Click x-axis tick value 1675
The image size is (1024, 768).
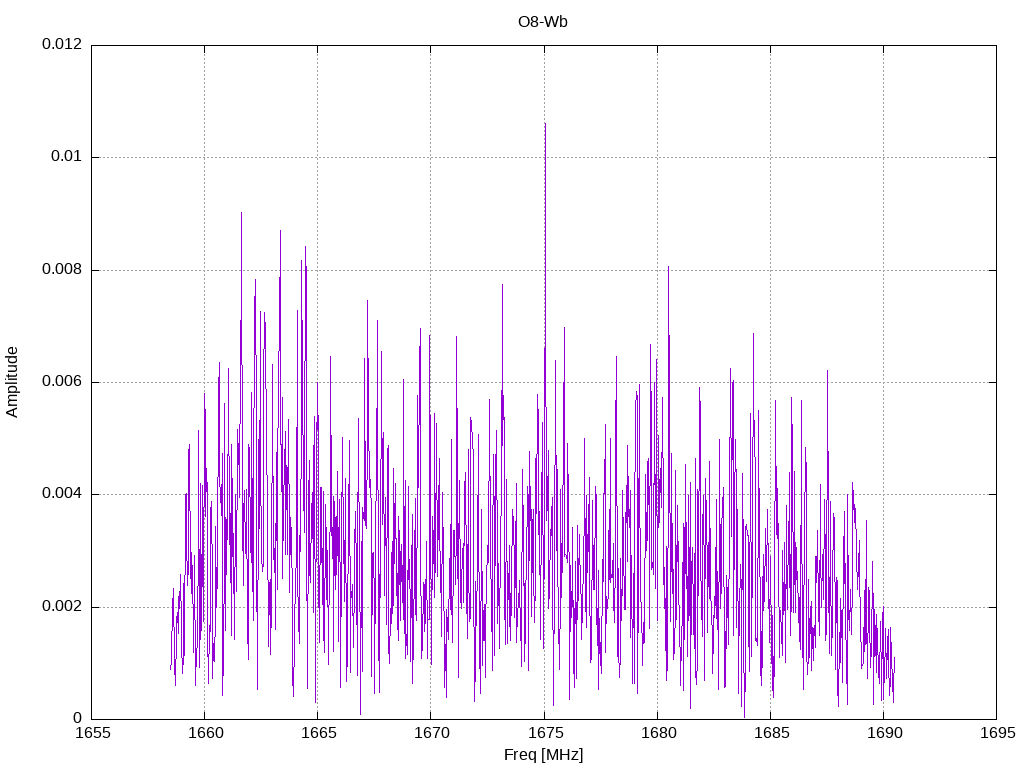[545, 733]
